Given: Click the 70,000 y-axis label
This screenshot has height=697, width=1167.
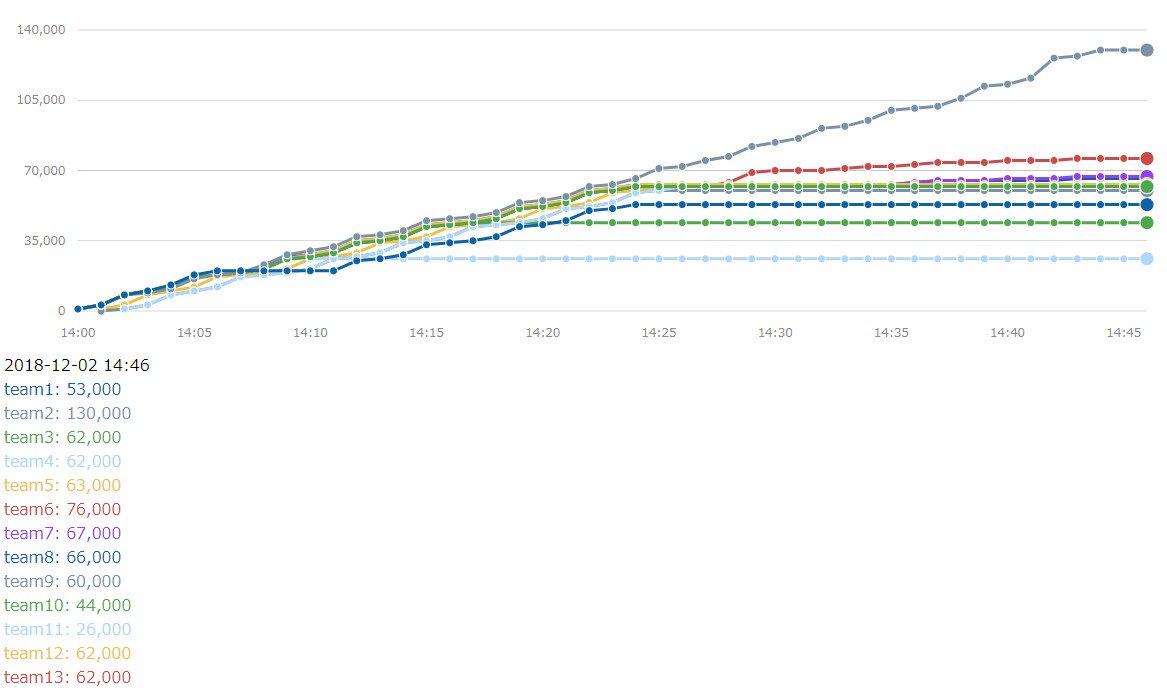Looking at the screenshot, I should tap(45, 170).
